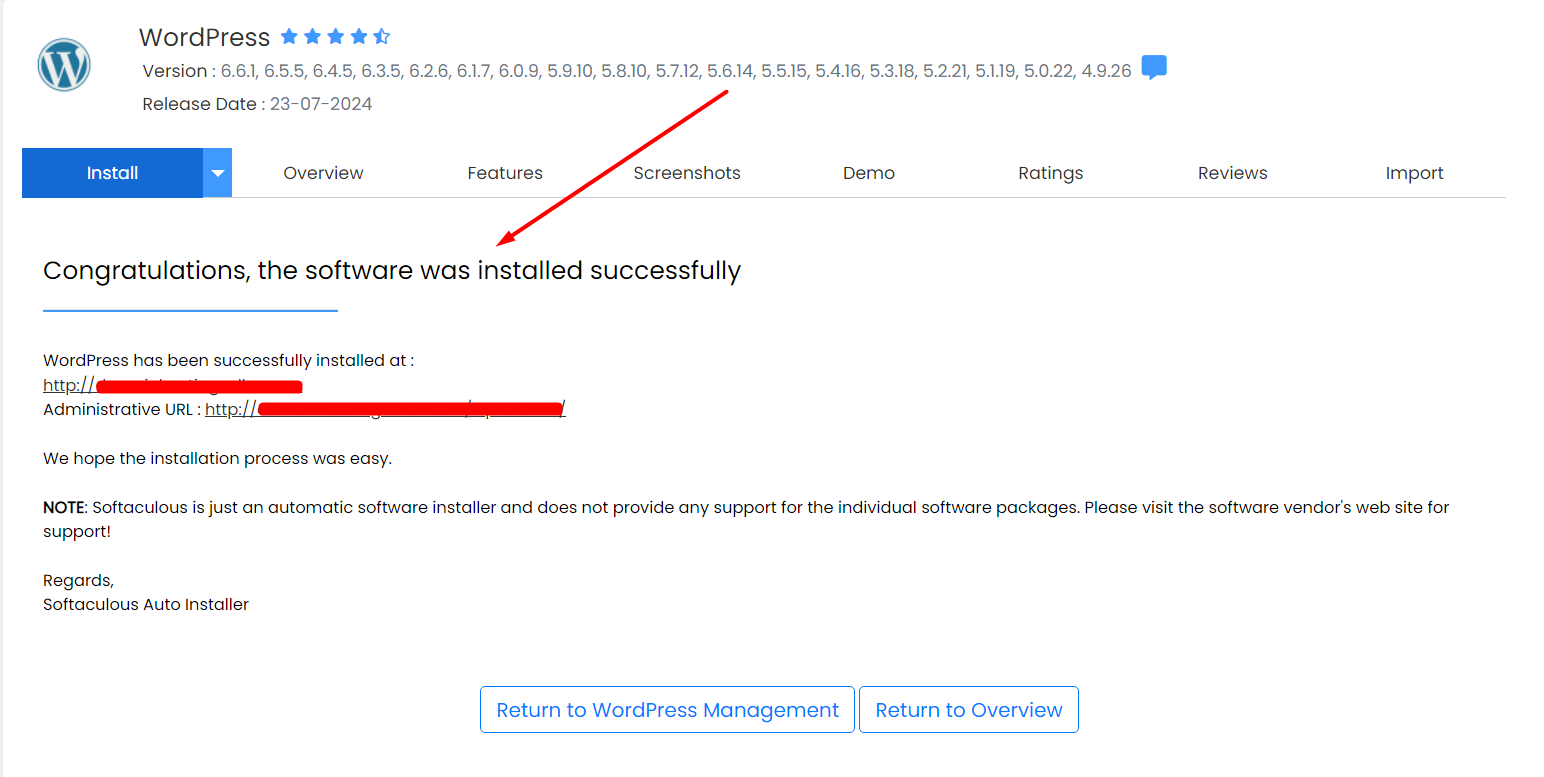Screen dimensions: 1544x777
Task: Open the Features tab
Action: pos(505,173)
